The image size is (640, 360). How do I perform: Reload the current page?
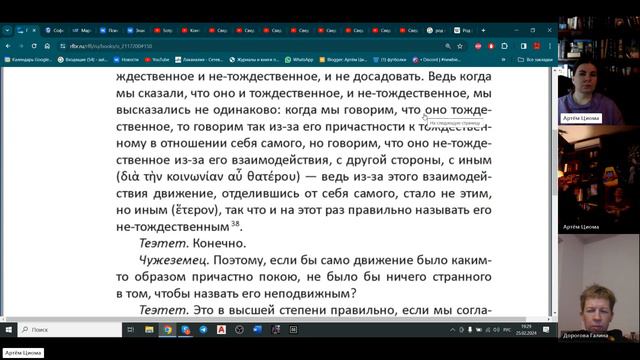tap(34, 46)
